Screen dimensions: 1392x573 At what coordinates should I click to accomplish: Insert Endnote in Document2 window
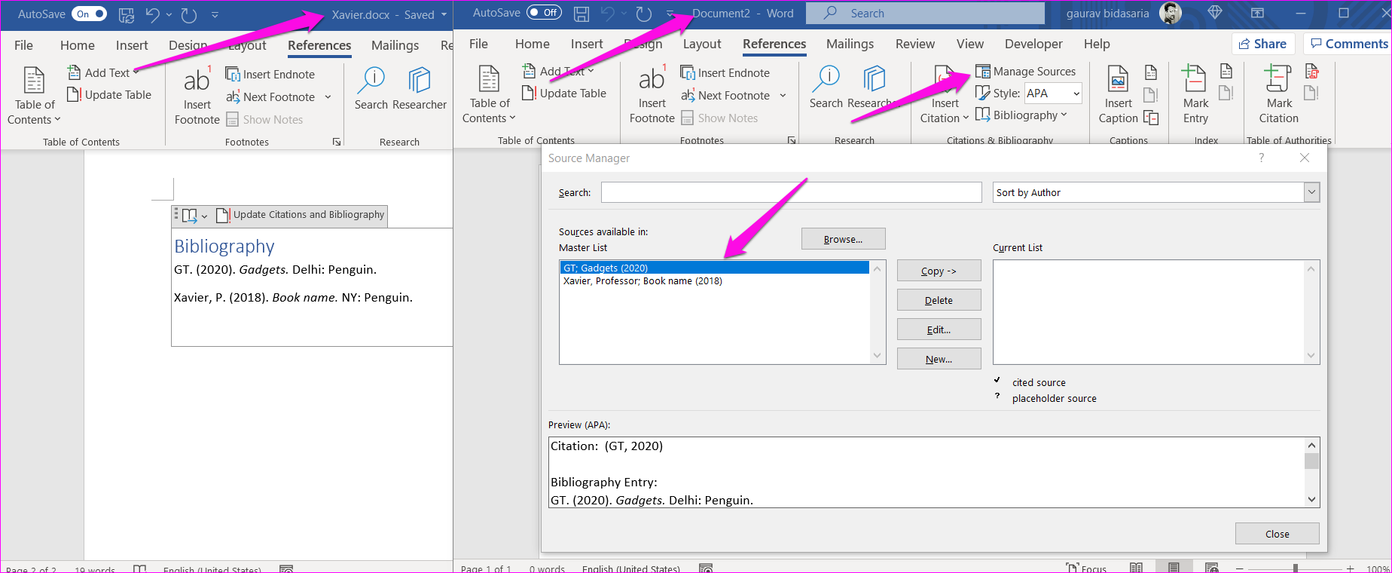725,72
